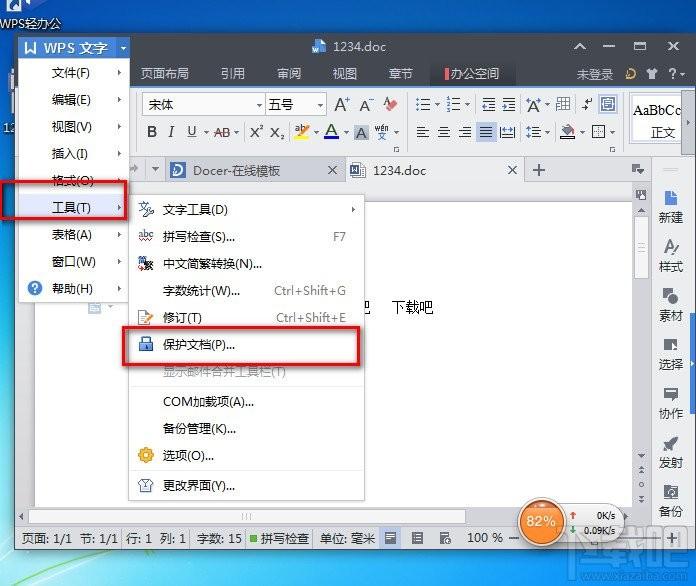The width and height of the screenshot is (696, 586).
Task: Click the superscript X² icon
Action: pyautogui.click(x=256, y=132)
